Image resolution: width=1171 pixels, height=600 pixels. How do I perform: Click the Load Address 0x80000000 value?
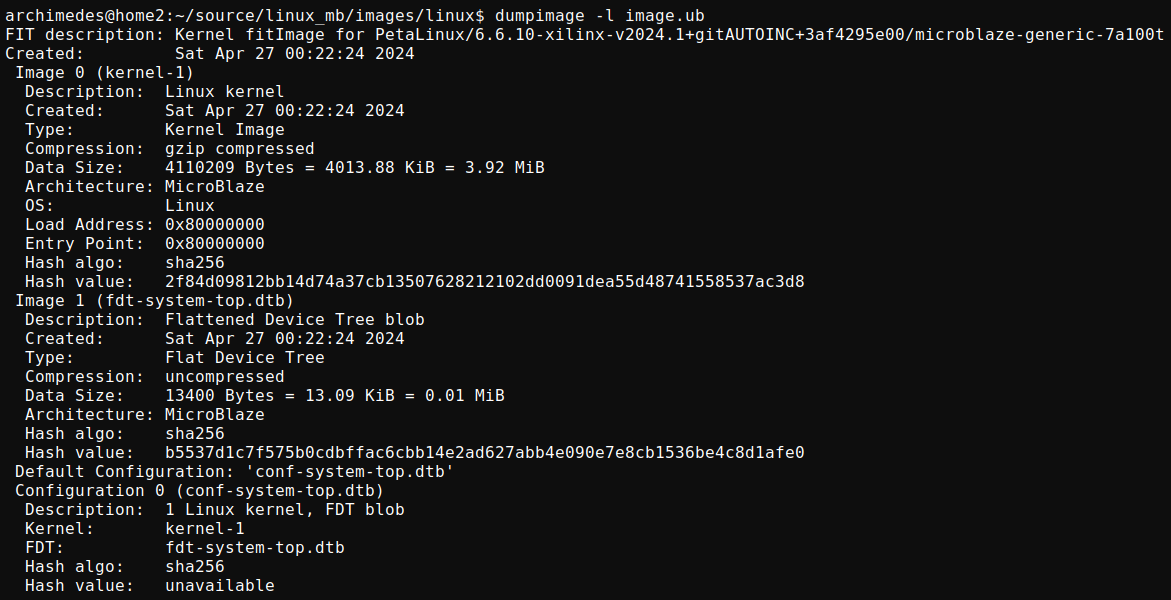pos(214,224)
